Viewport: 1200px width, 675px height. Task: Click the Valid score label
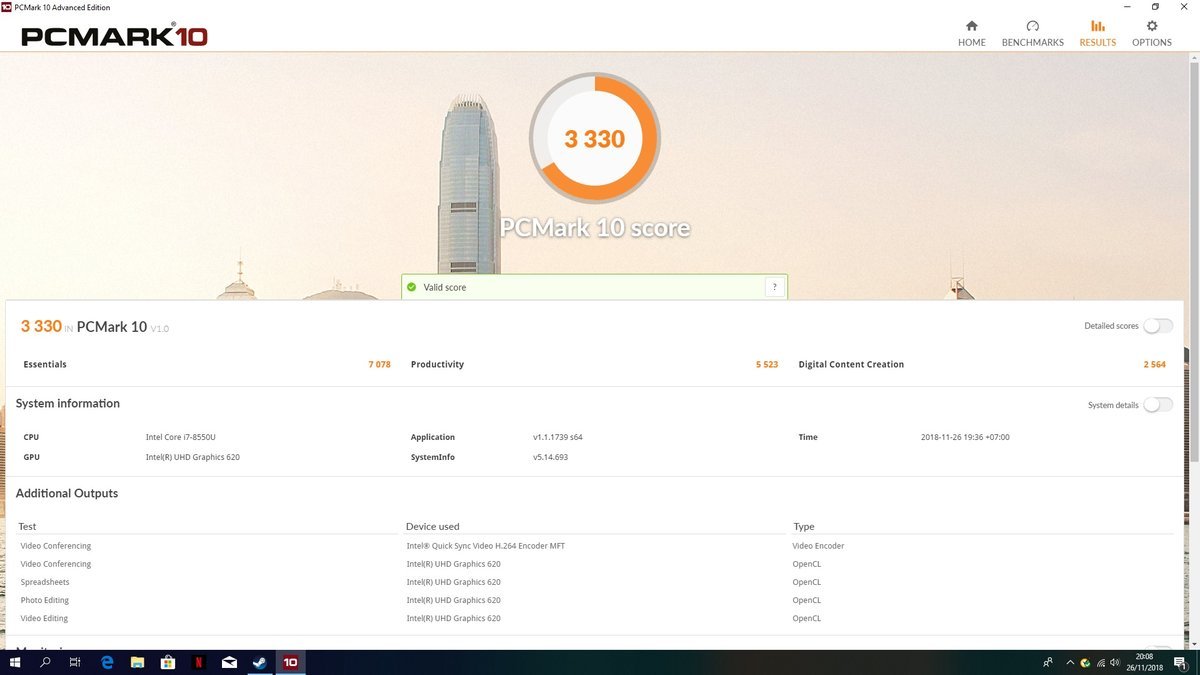tap(444, 287)
